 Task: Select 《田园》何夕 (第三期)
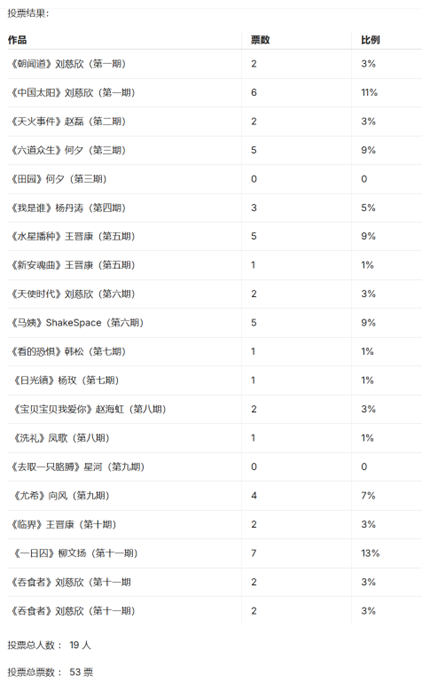click(x=59, y=179)
